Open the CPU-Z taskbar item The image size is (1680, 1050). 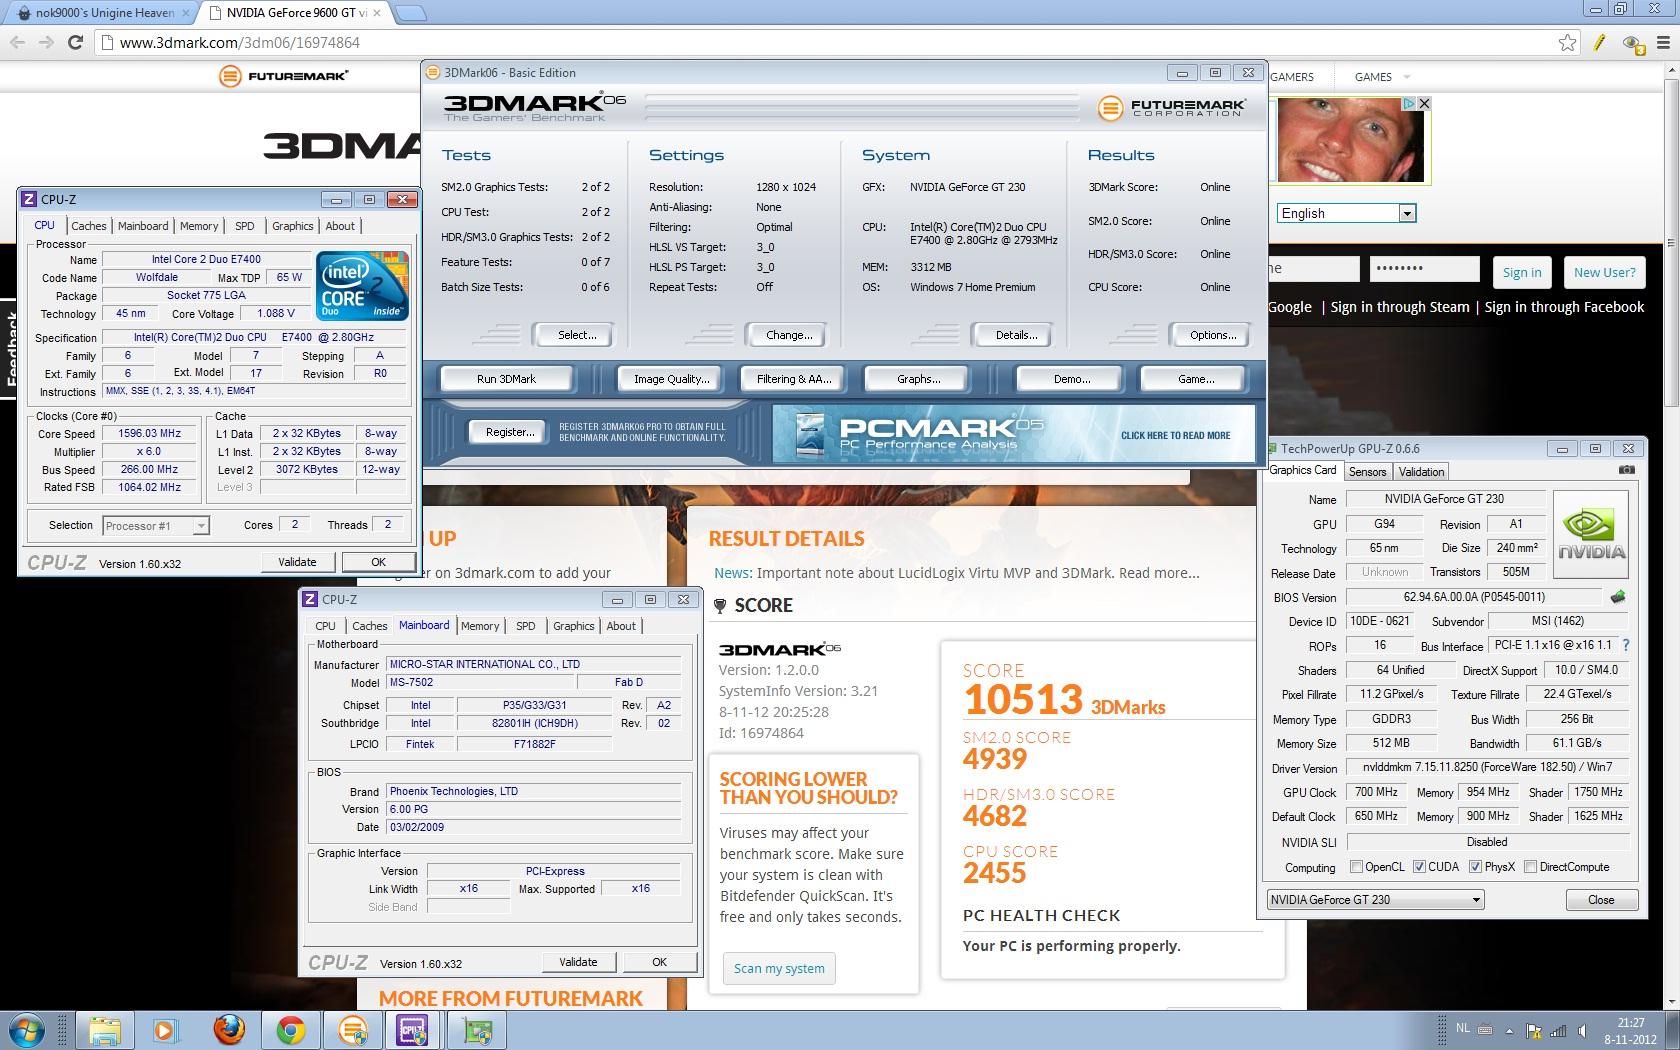tap(413, 1030)
